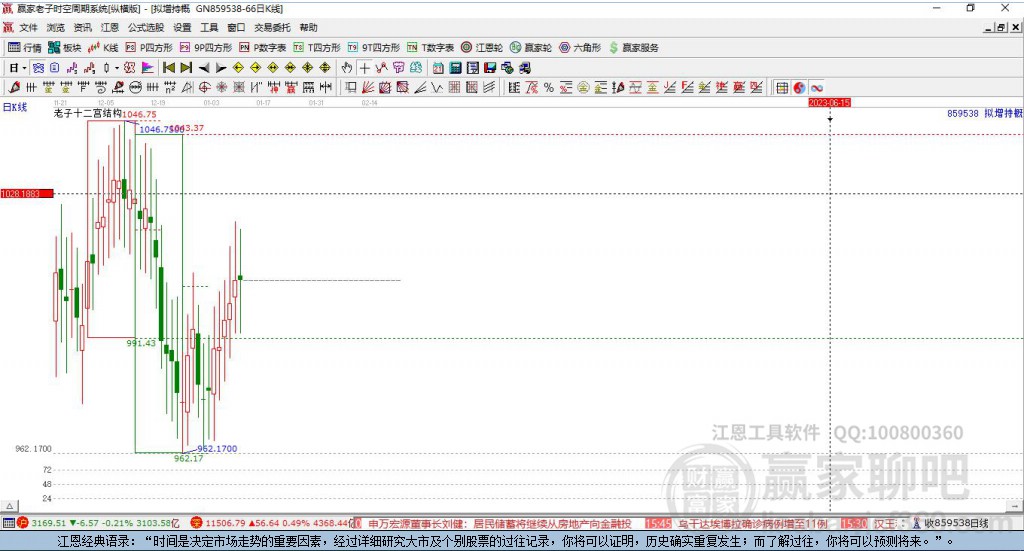Switch to the K线 chart view

[103, 48]
